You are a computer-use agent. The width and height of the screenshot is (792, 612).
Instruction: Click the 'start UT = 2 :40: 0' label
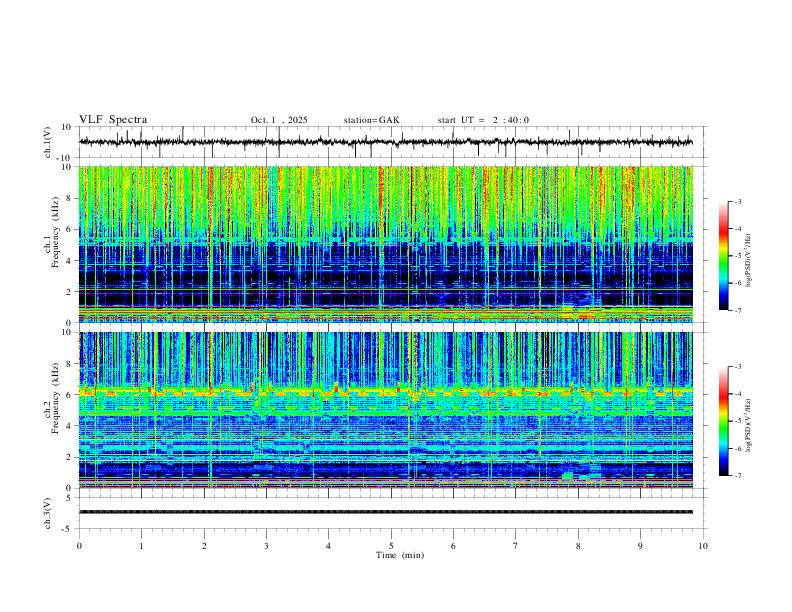483,120
